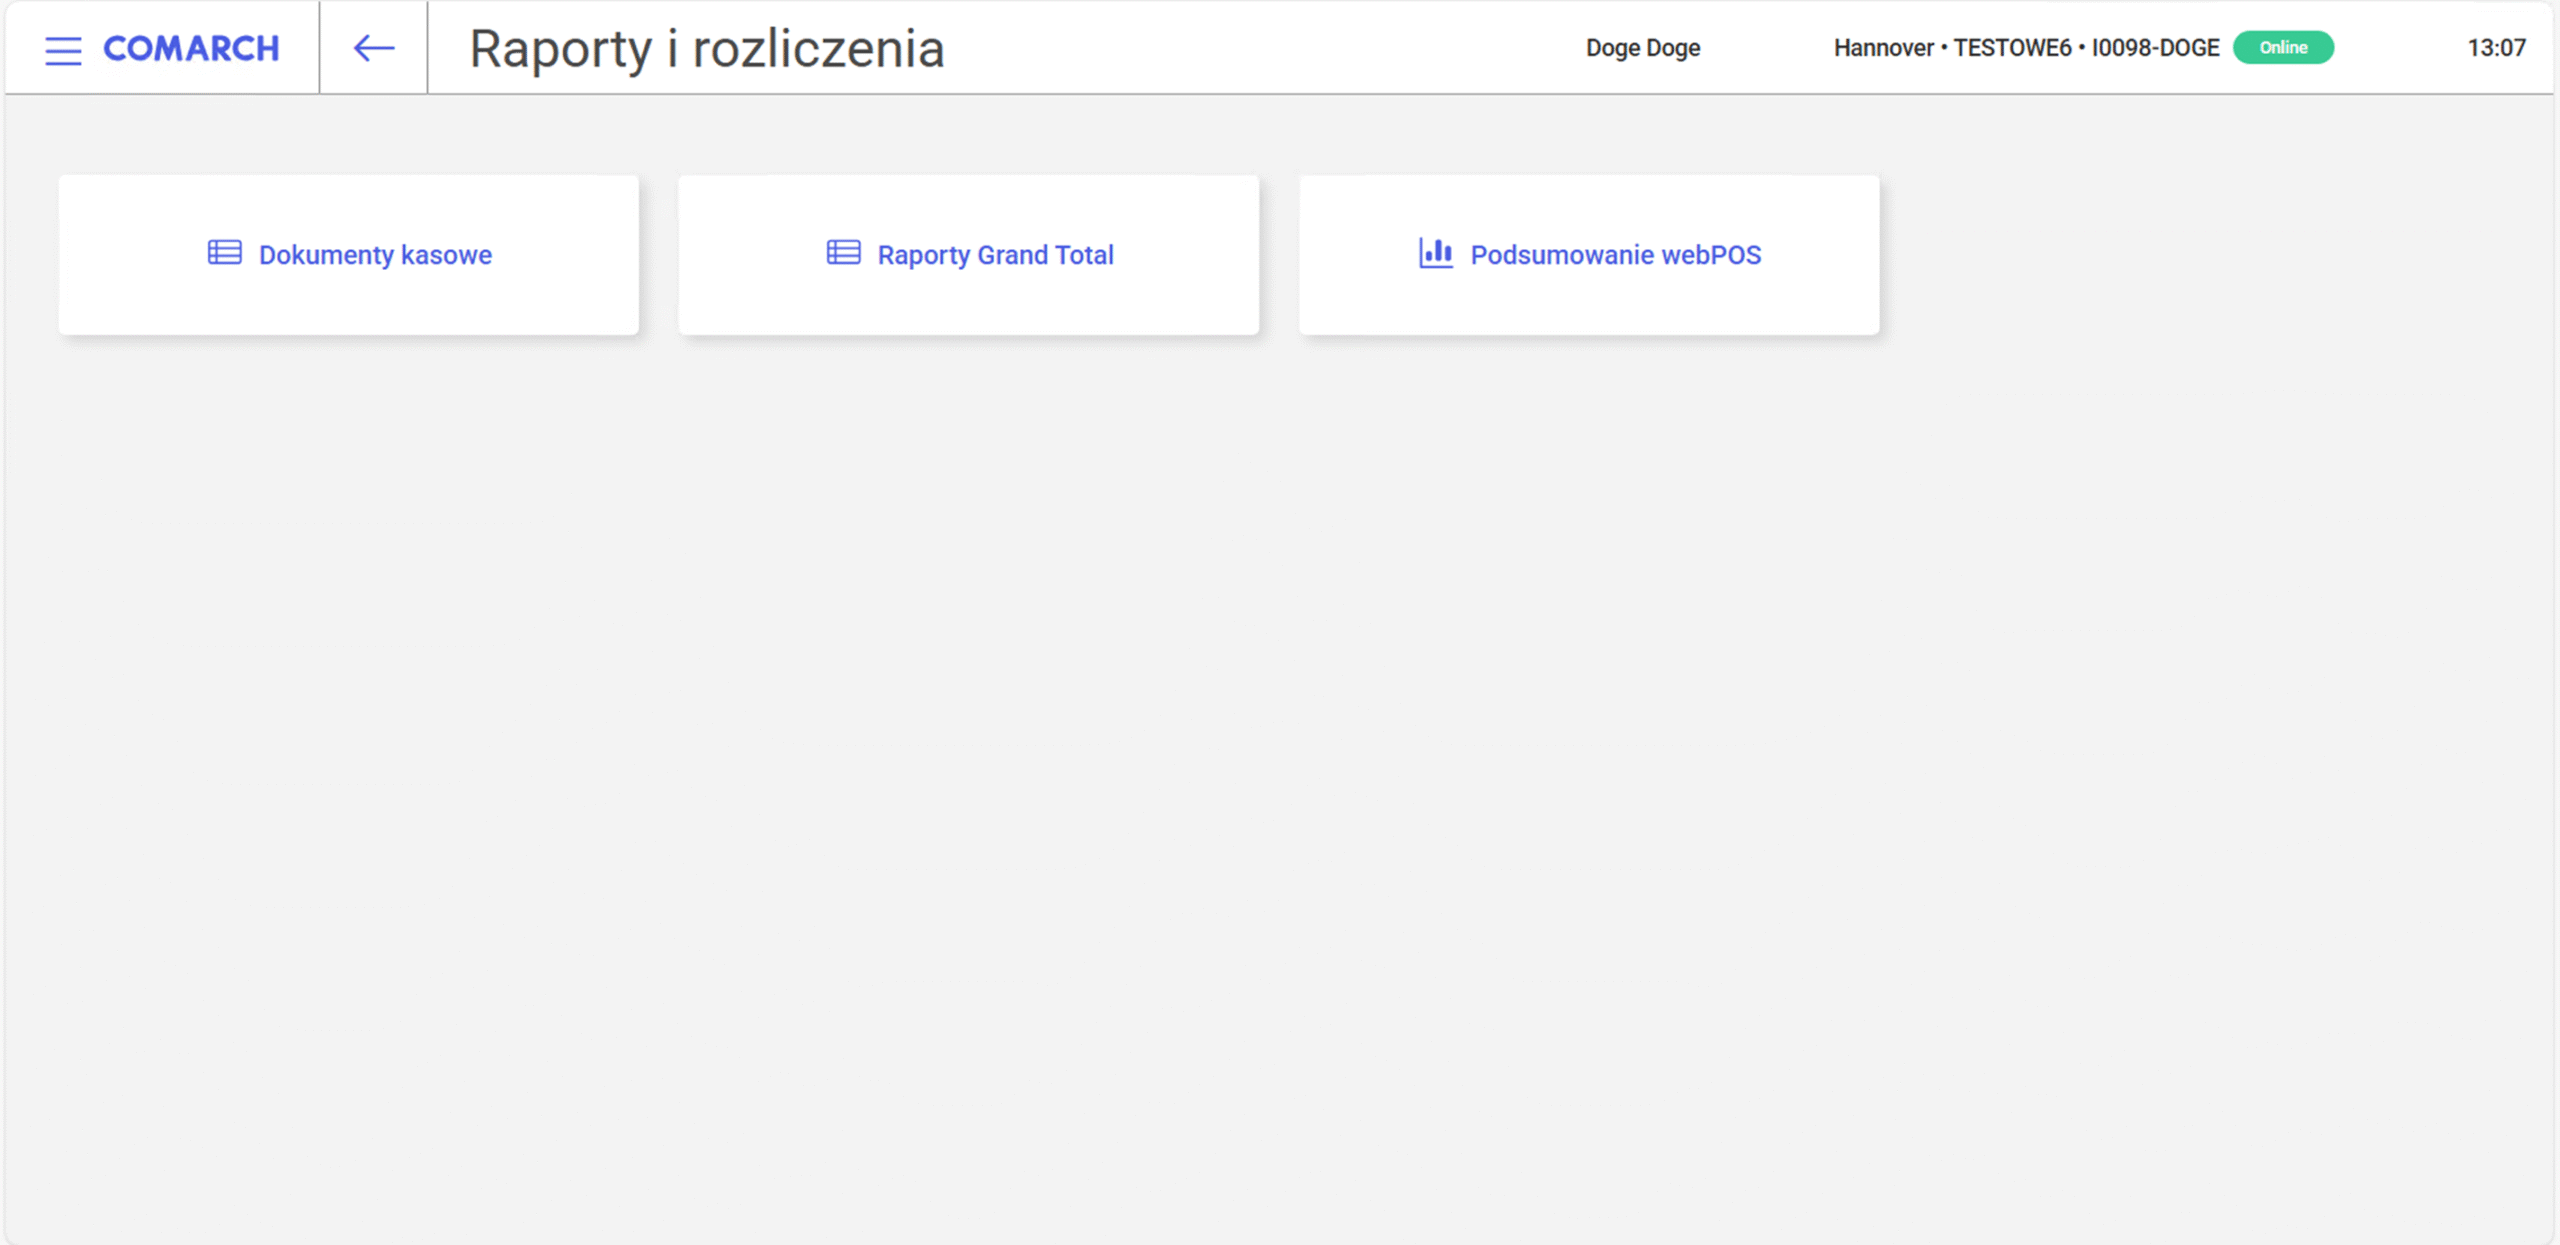The image size is (2560, 1245).
Task: Click the back arrow icon
Action: [374, 48]
